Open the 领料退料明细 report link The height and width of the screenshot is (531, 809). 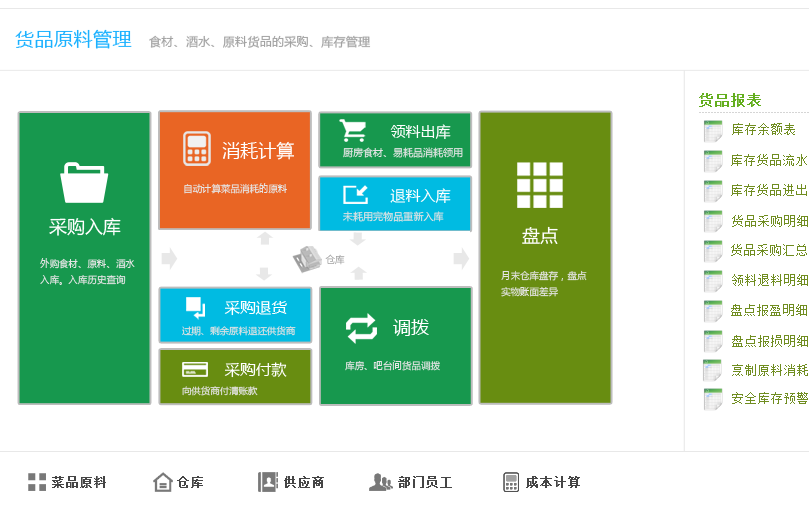(x=769, y=280)
